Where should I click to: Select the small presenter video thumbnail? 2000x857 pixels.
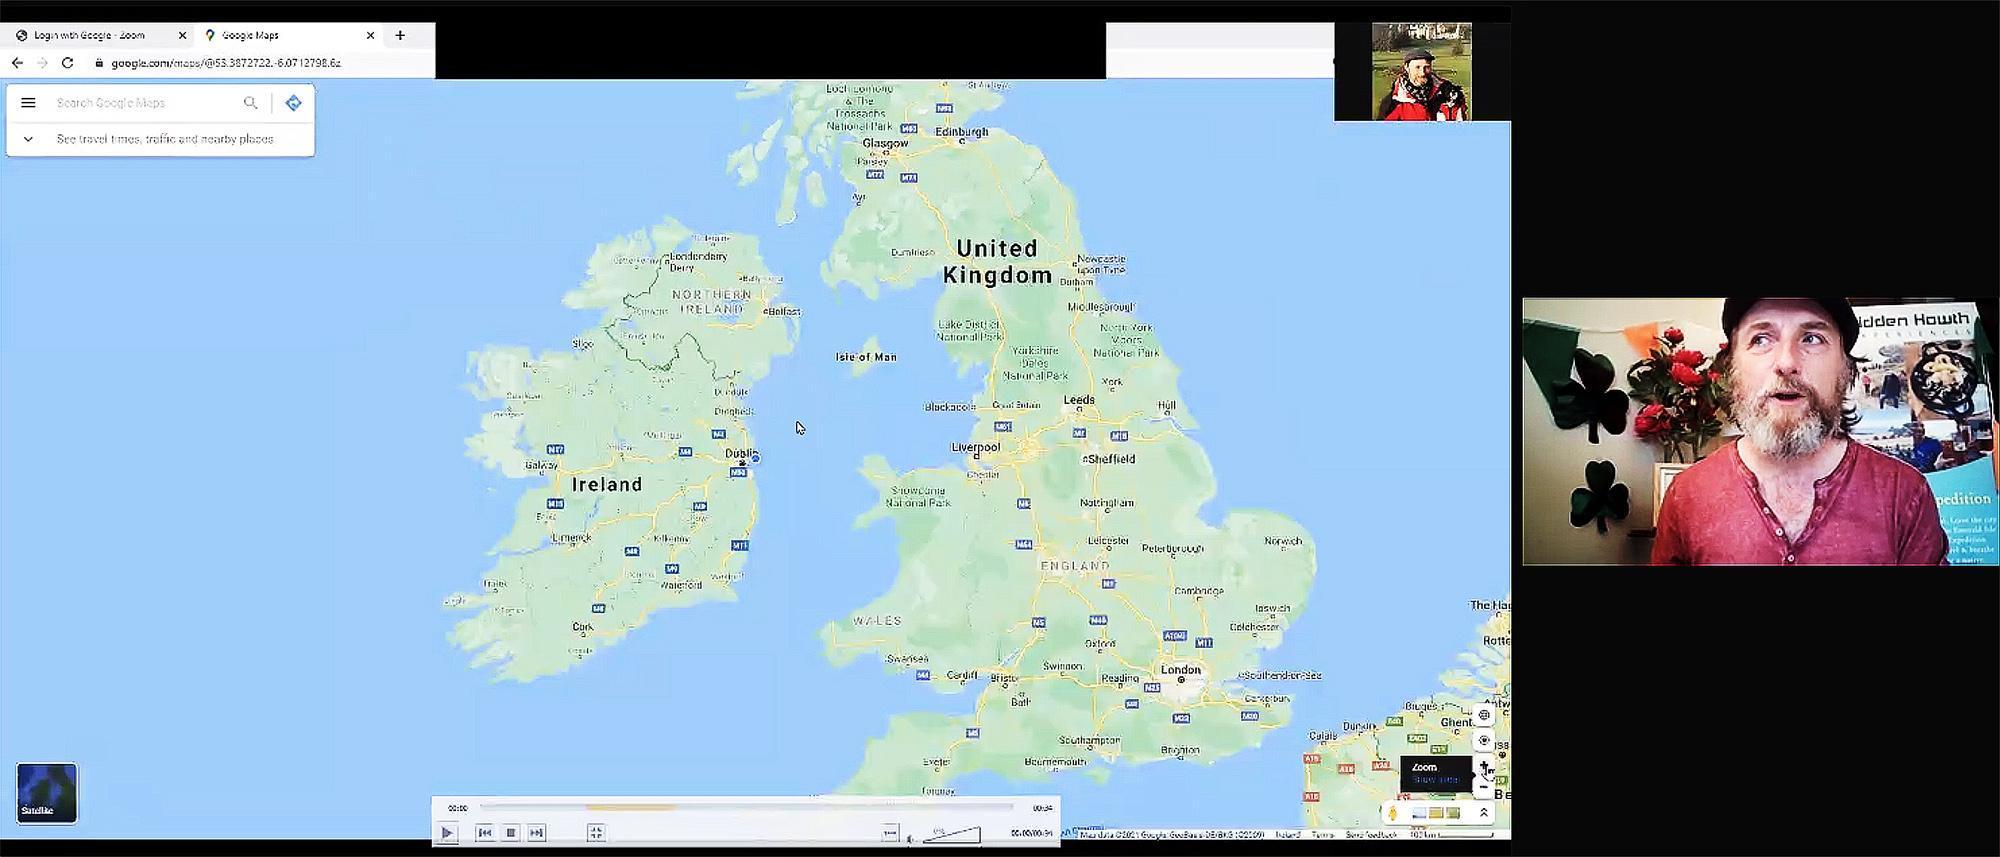[1421, 72]
